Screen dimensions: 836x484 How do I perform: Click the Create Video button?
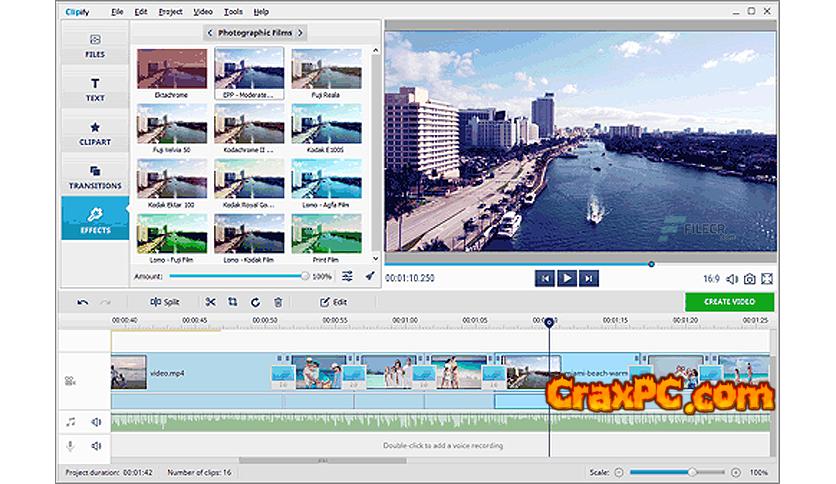(x=729, y=301)
